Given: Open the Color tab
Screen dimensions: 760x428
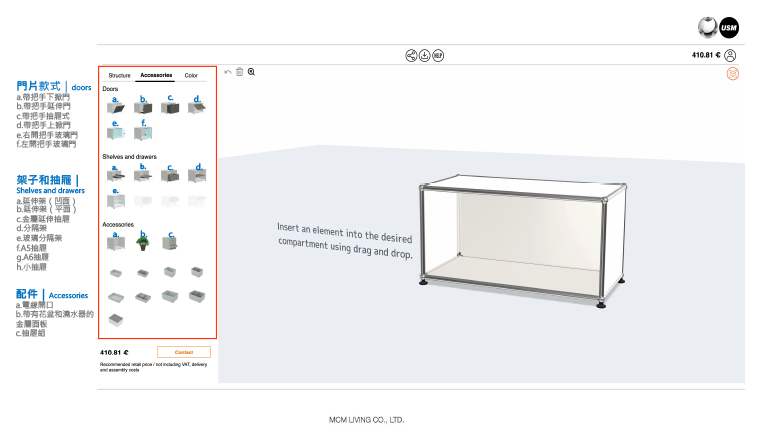Looking at the screenshot, I should pyautogui.click(x=191, y=75).
